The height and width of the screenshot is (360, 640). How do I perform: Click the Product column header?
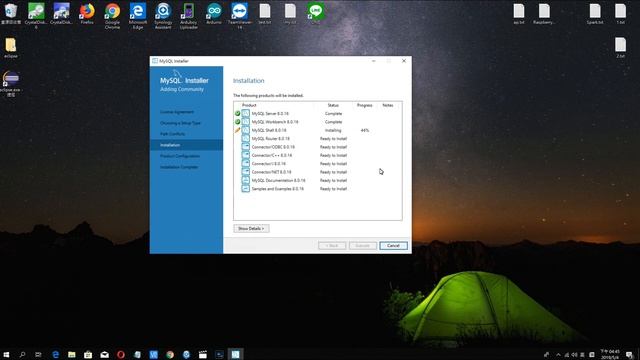pos(249,105)
